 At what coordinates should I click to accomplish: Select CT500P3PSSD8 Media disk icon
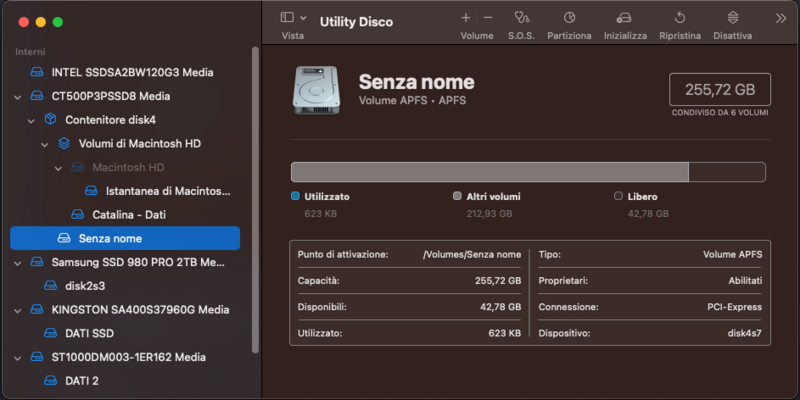pyautogui.click(x=37, y=96)
